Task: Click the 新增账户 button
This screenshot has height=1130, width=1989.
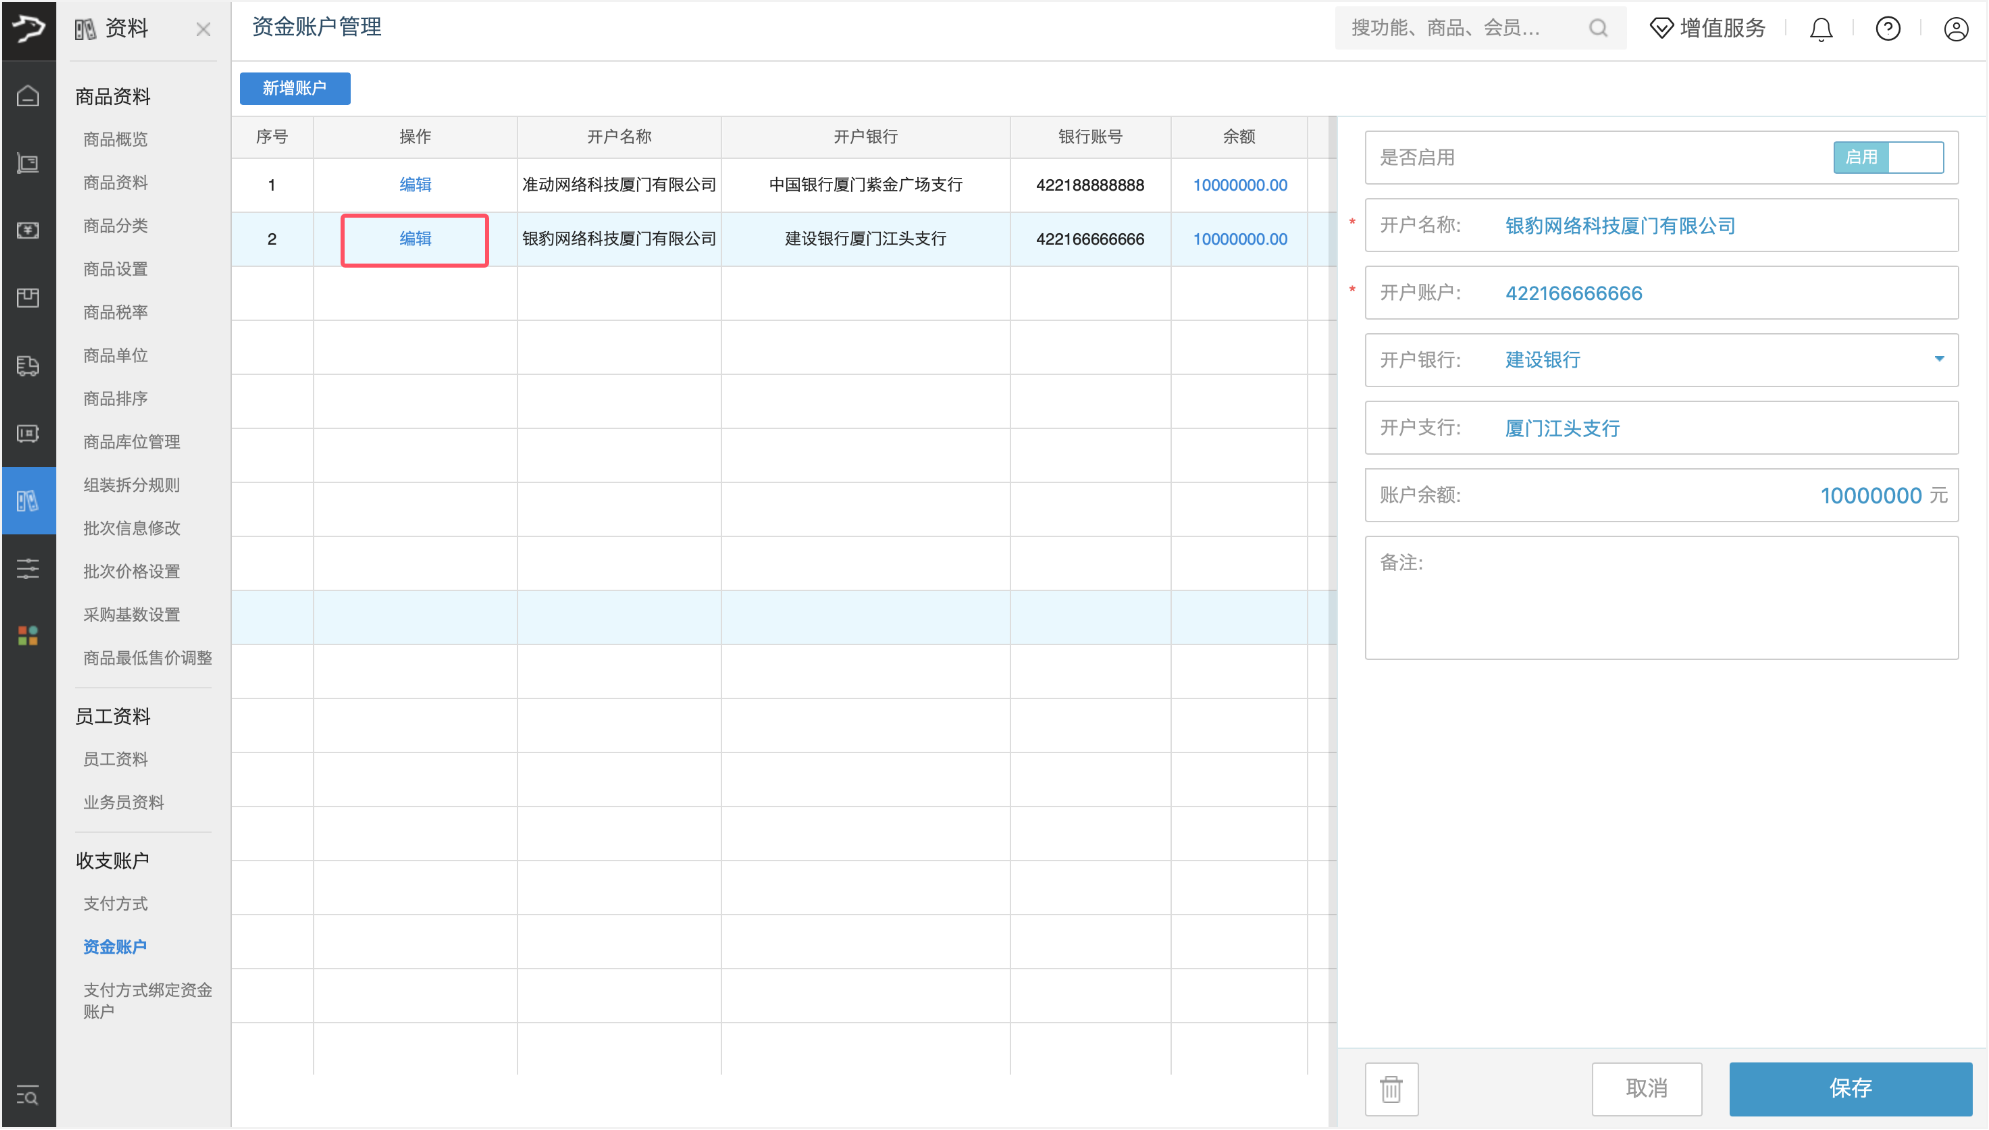Action: (x=294, y=88)
